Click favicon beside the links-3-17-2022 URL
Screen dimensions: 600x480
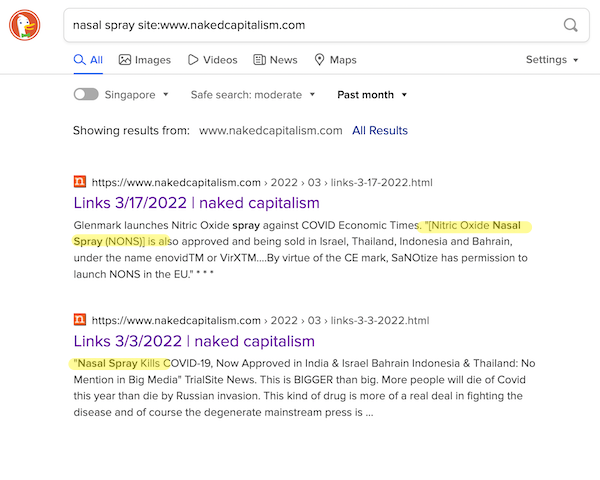pos(80,181)
